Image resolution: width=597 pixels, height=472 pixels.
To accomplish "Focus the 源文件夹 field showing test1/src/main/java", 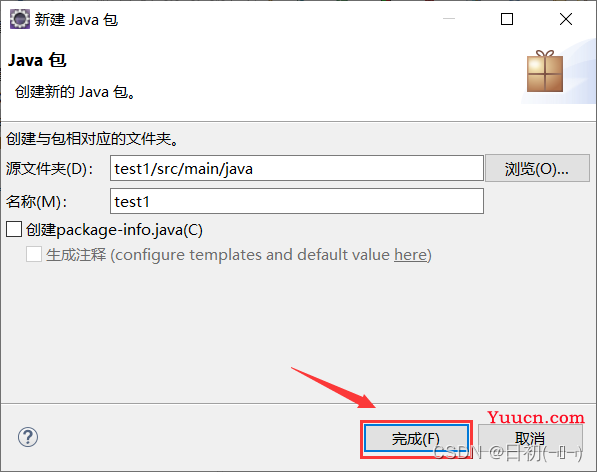I will tap(297, 168).
